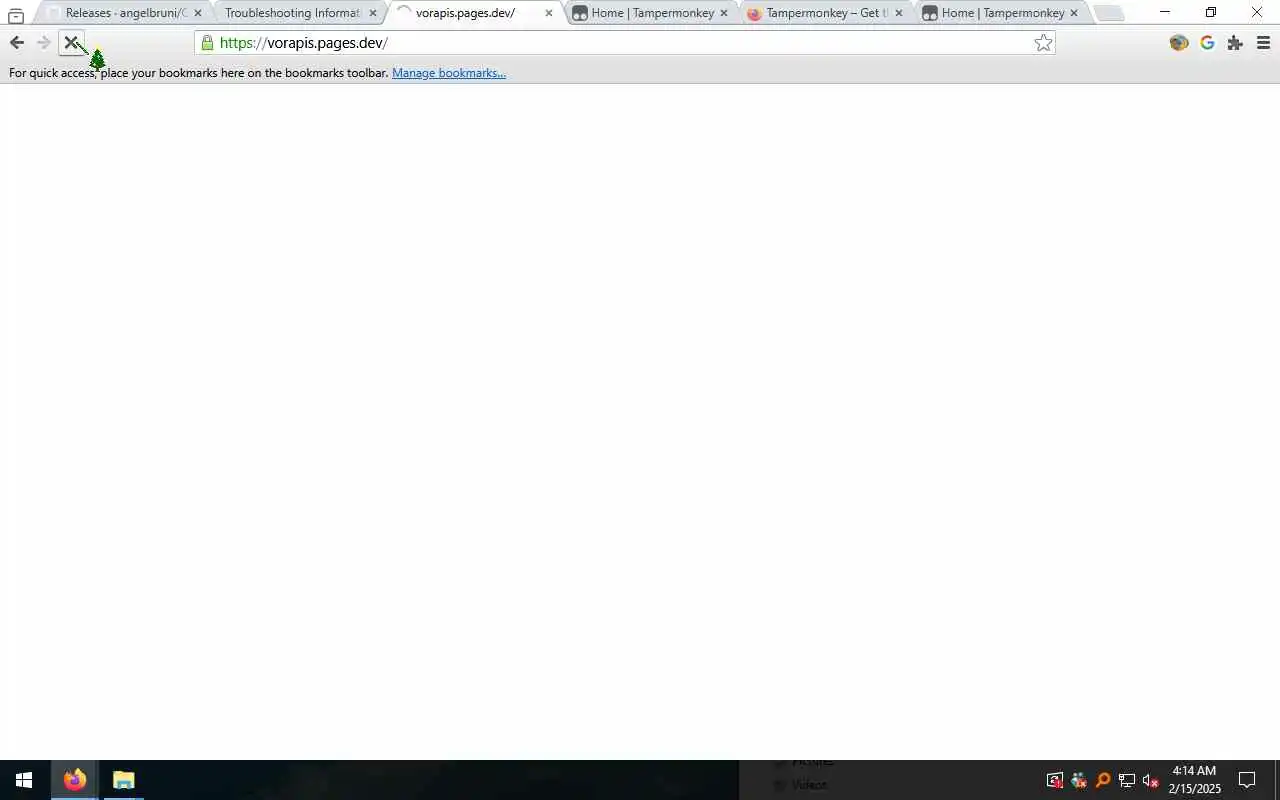This screenshot has width=1280, height=800.
Task: Open the browser hamburger menu
Action: [x=1263, y=42]
